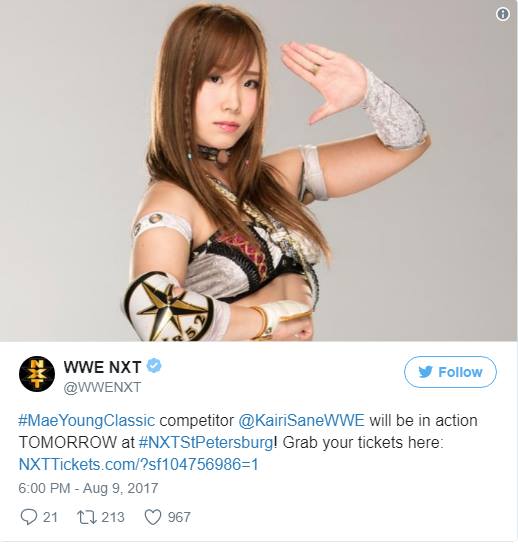Open the #NXTStPetersburg hashtag
Viewport: 518px width, 544px height.
click(205, 443)
